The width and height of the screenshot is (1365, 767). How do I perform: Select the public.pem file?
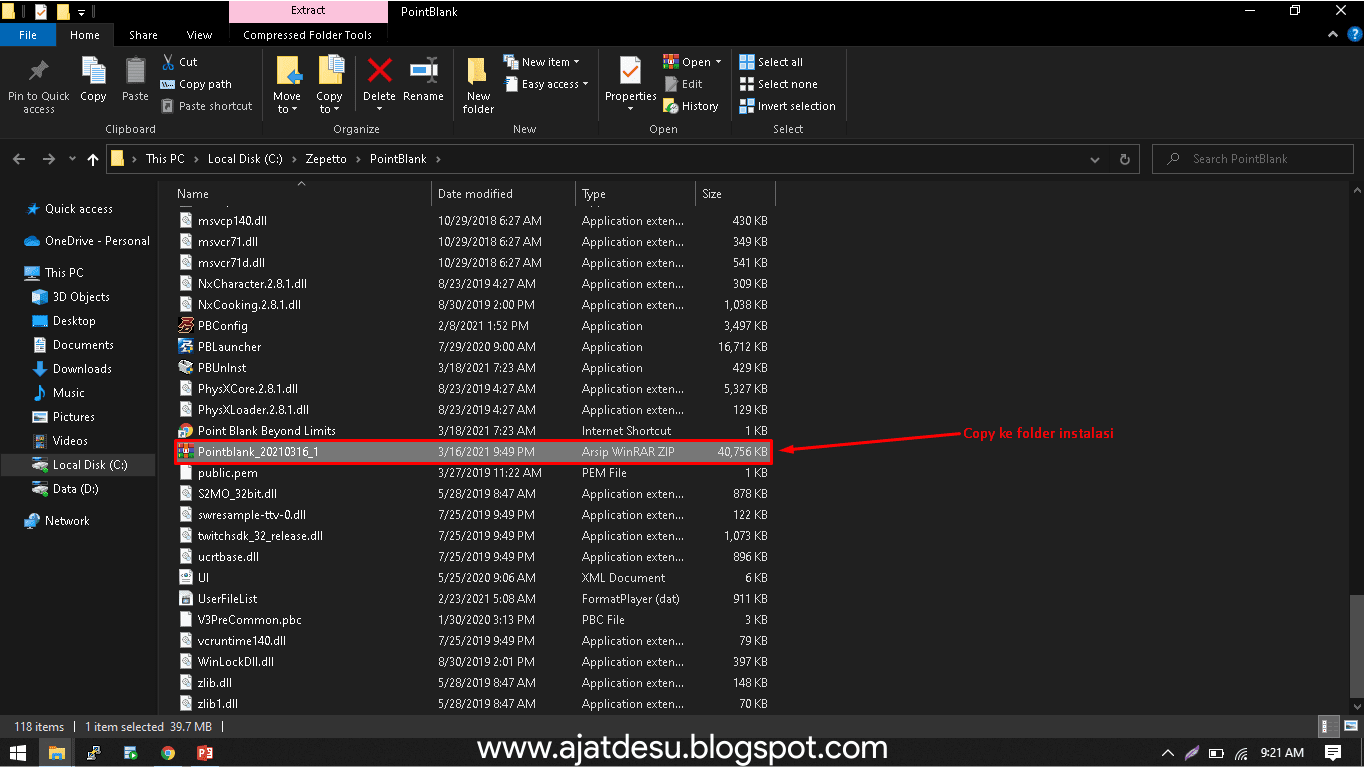pos(474,473)
